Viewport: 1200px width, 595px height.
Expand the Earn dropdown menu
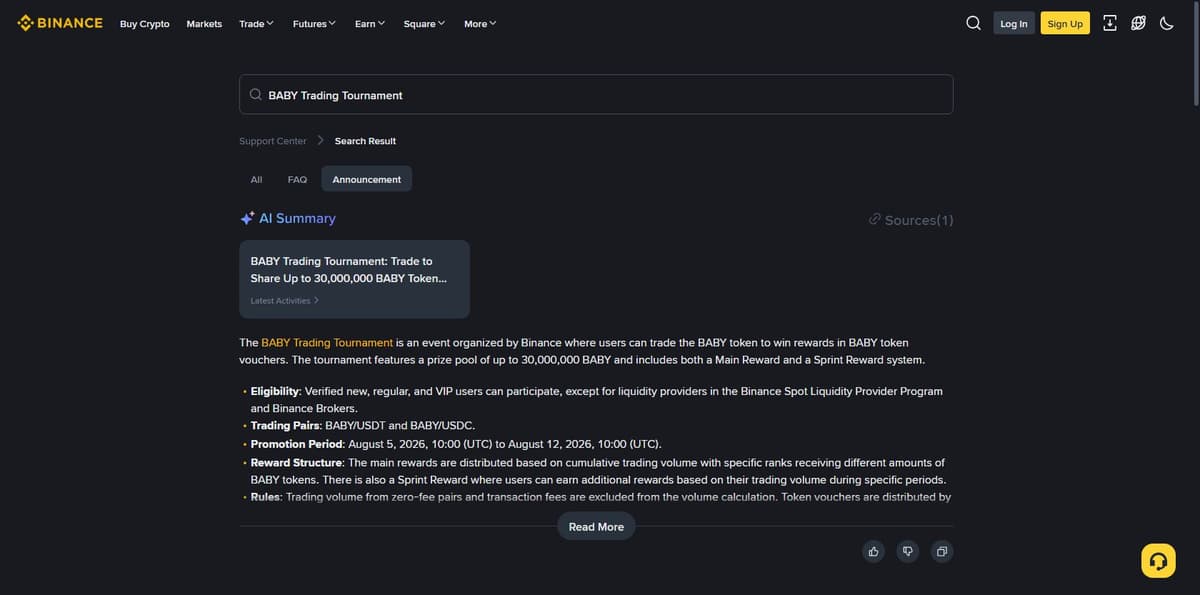(x=370, y=23)
